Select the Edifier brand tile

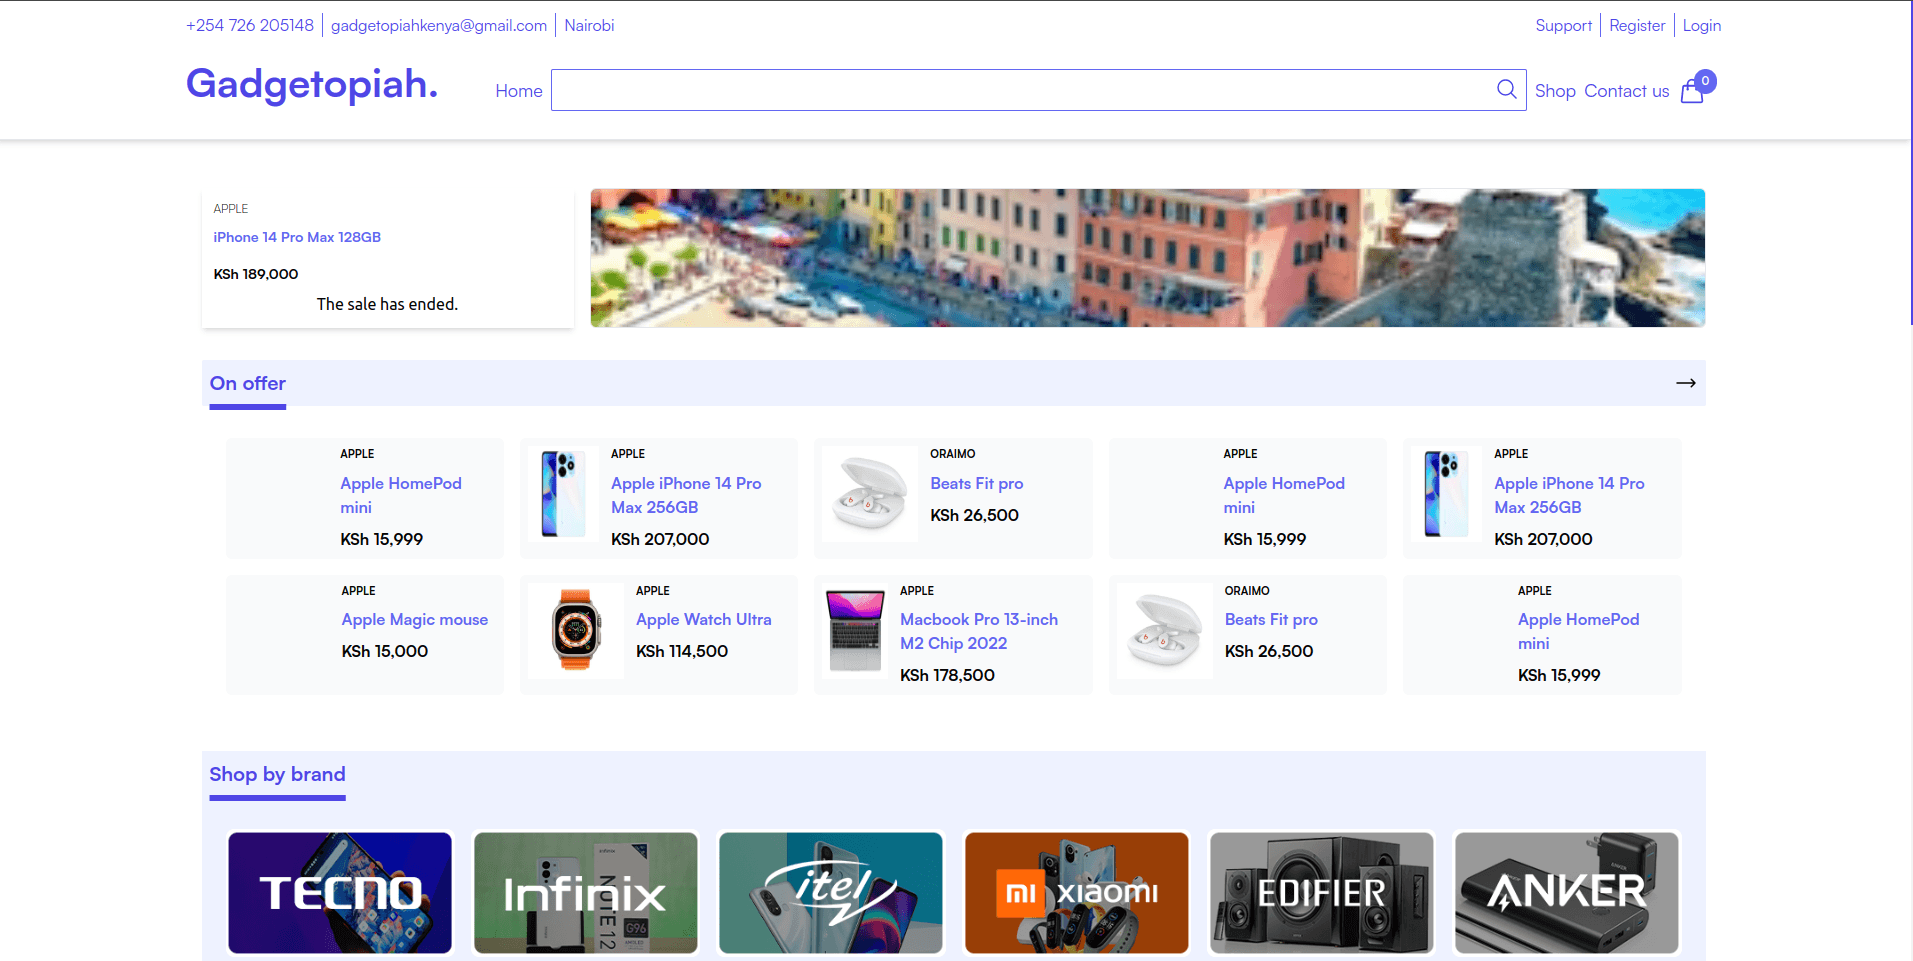(x=1322, y=893)
